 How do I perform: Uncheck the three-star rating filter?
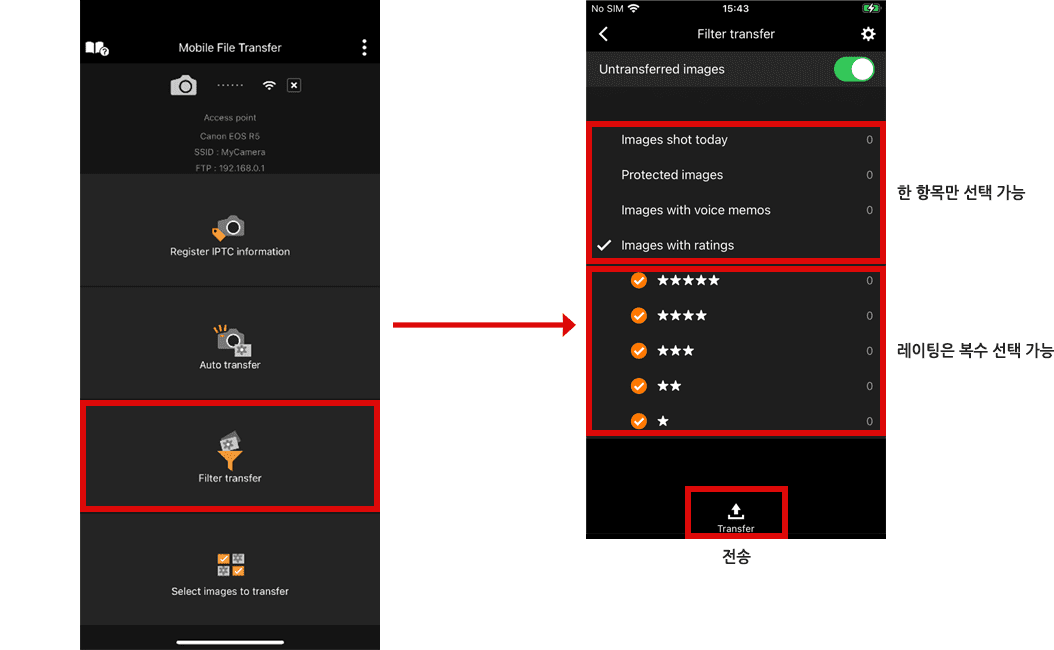639,351
